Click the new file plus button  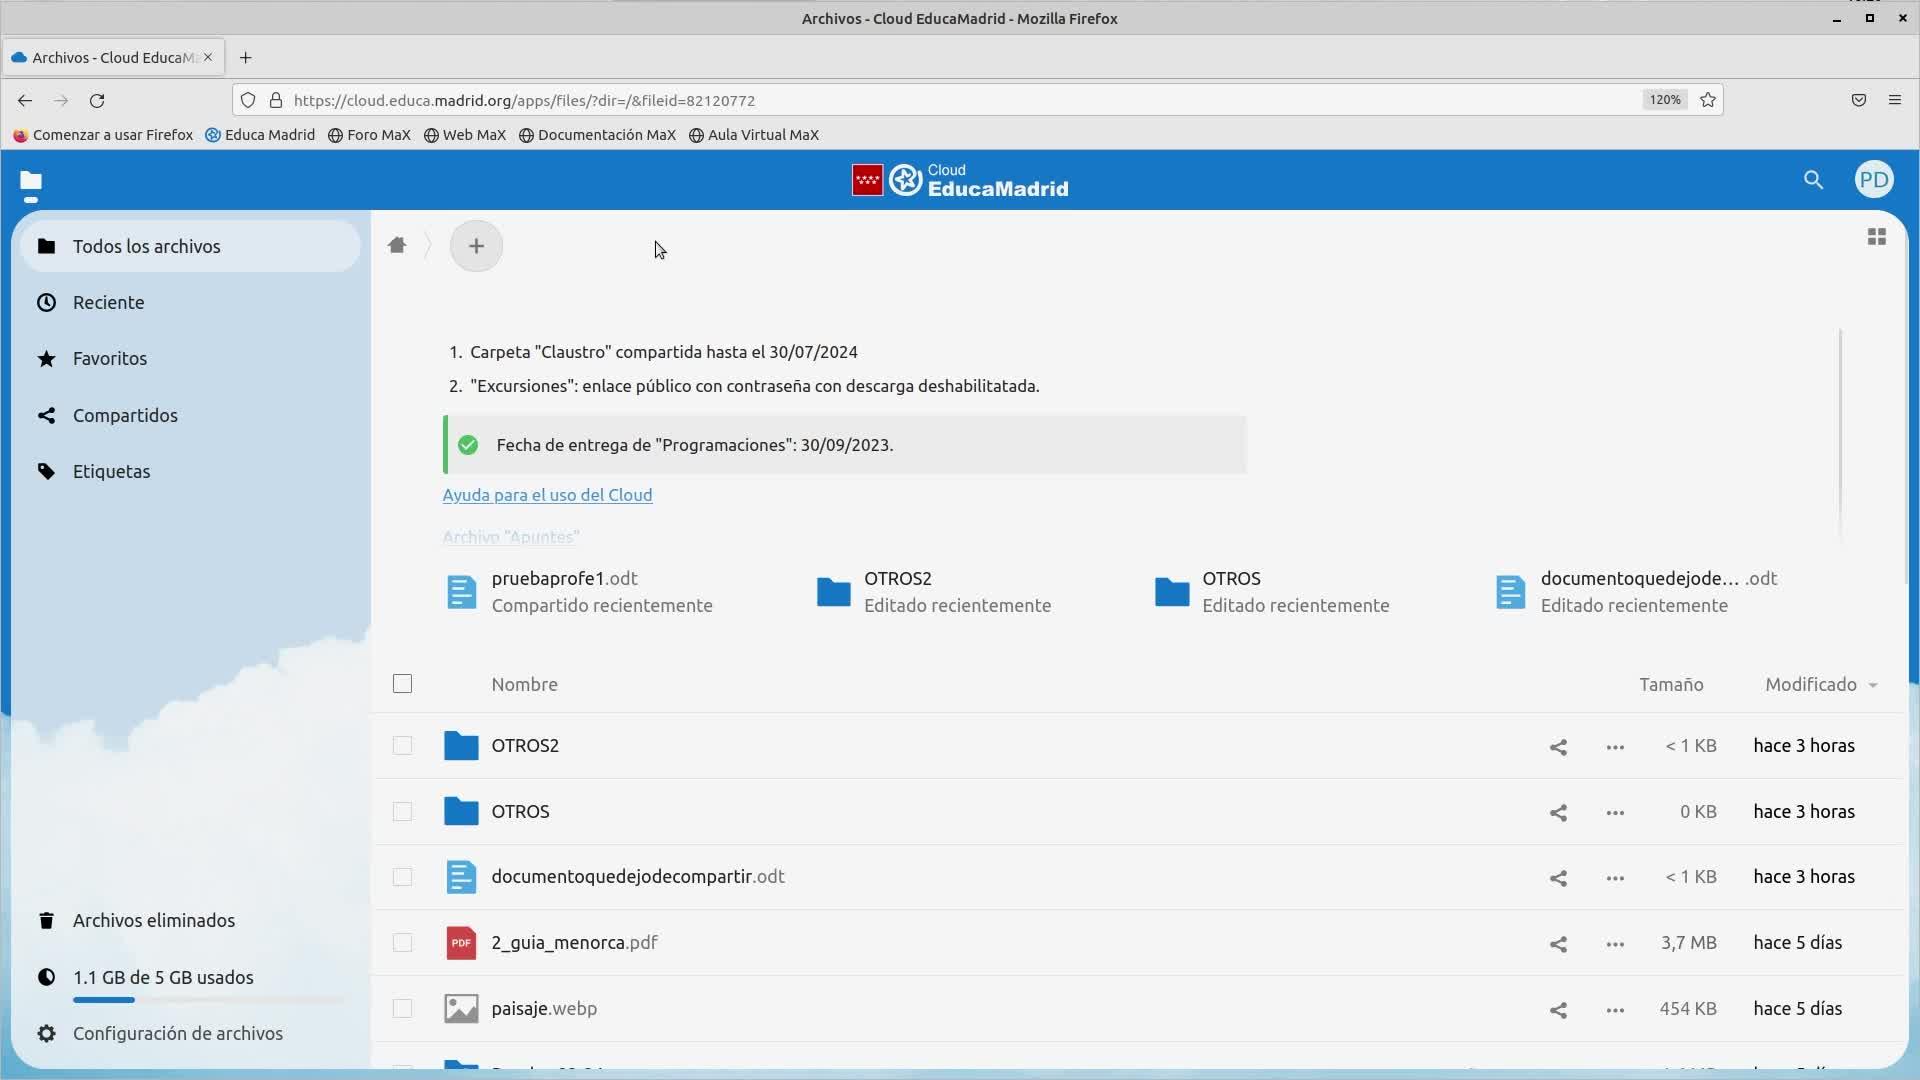pyautogui.click(x=476, y=246)
